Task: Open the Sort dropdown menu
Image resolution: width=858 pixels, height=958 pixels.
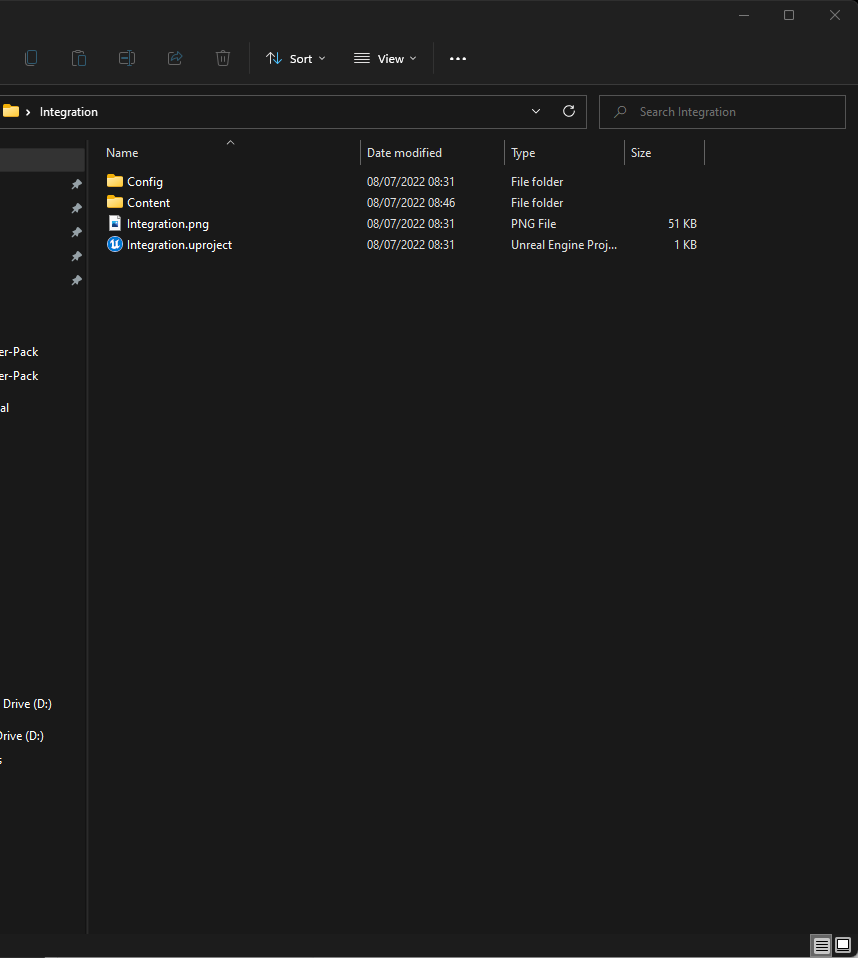Action: pyautogui.click(x=296, y=59)
